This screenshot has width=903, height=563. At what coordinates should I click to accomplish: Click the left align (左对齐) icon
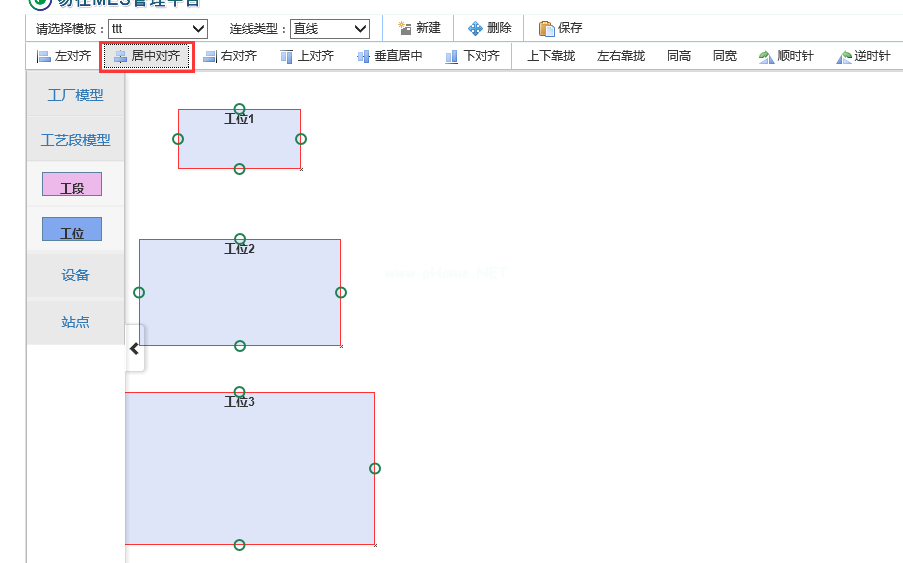click(x=44, y=57)
